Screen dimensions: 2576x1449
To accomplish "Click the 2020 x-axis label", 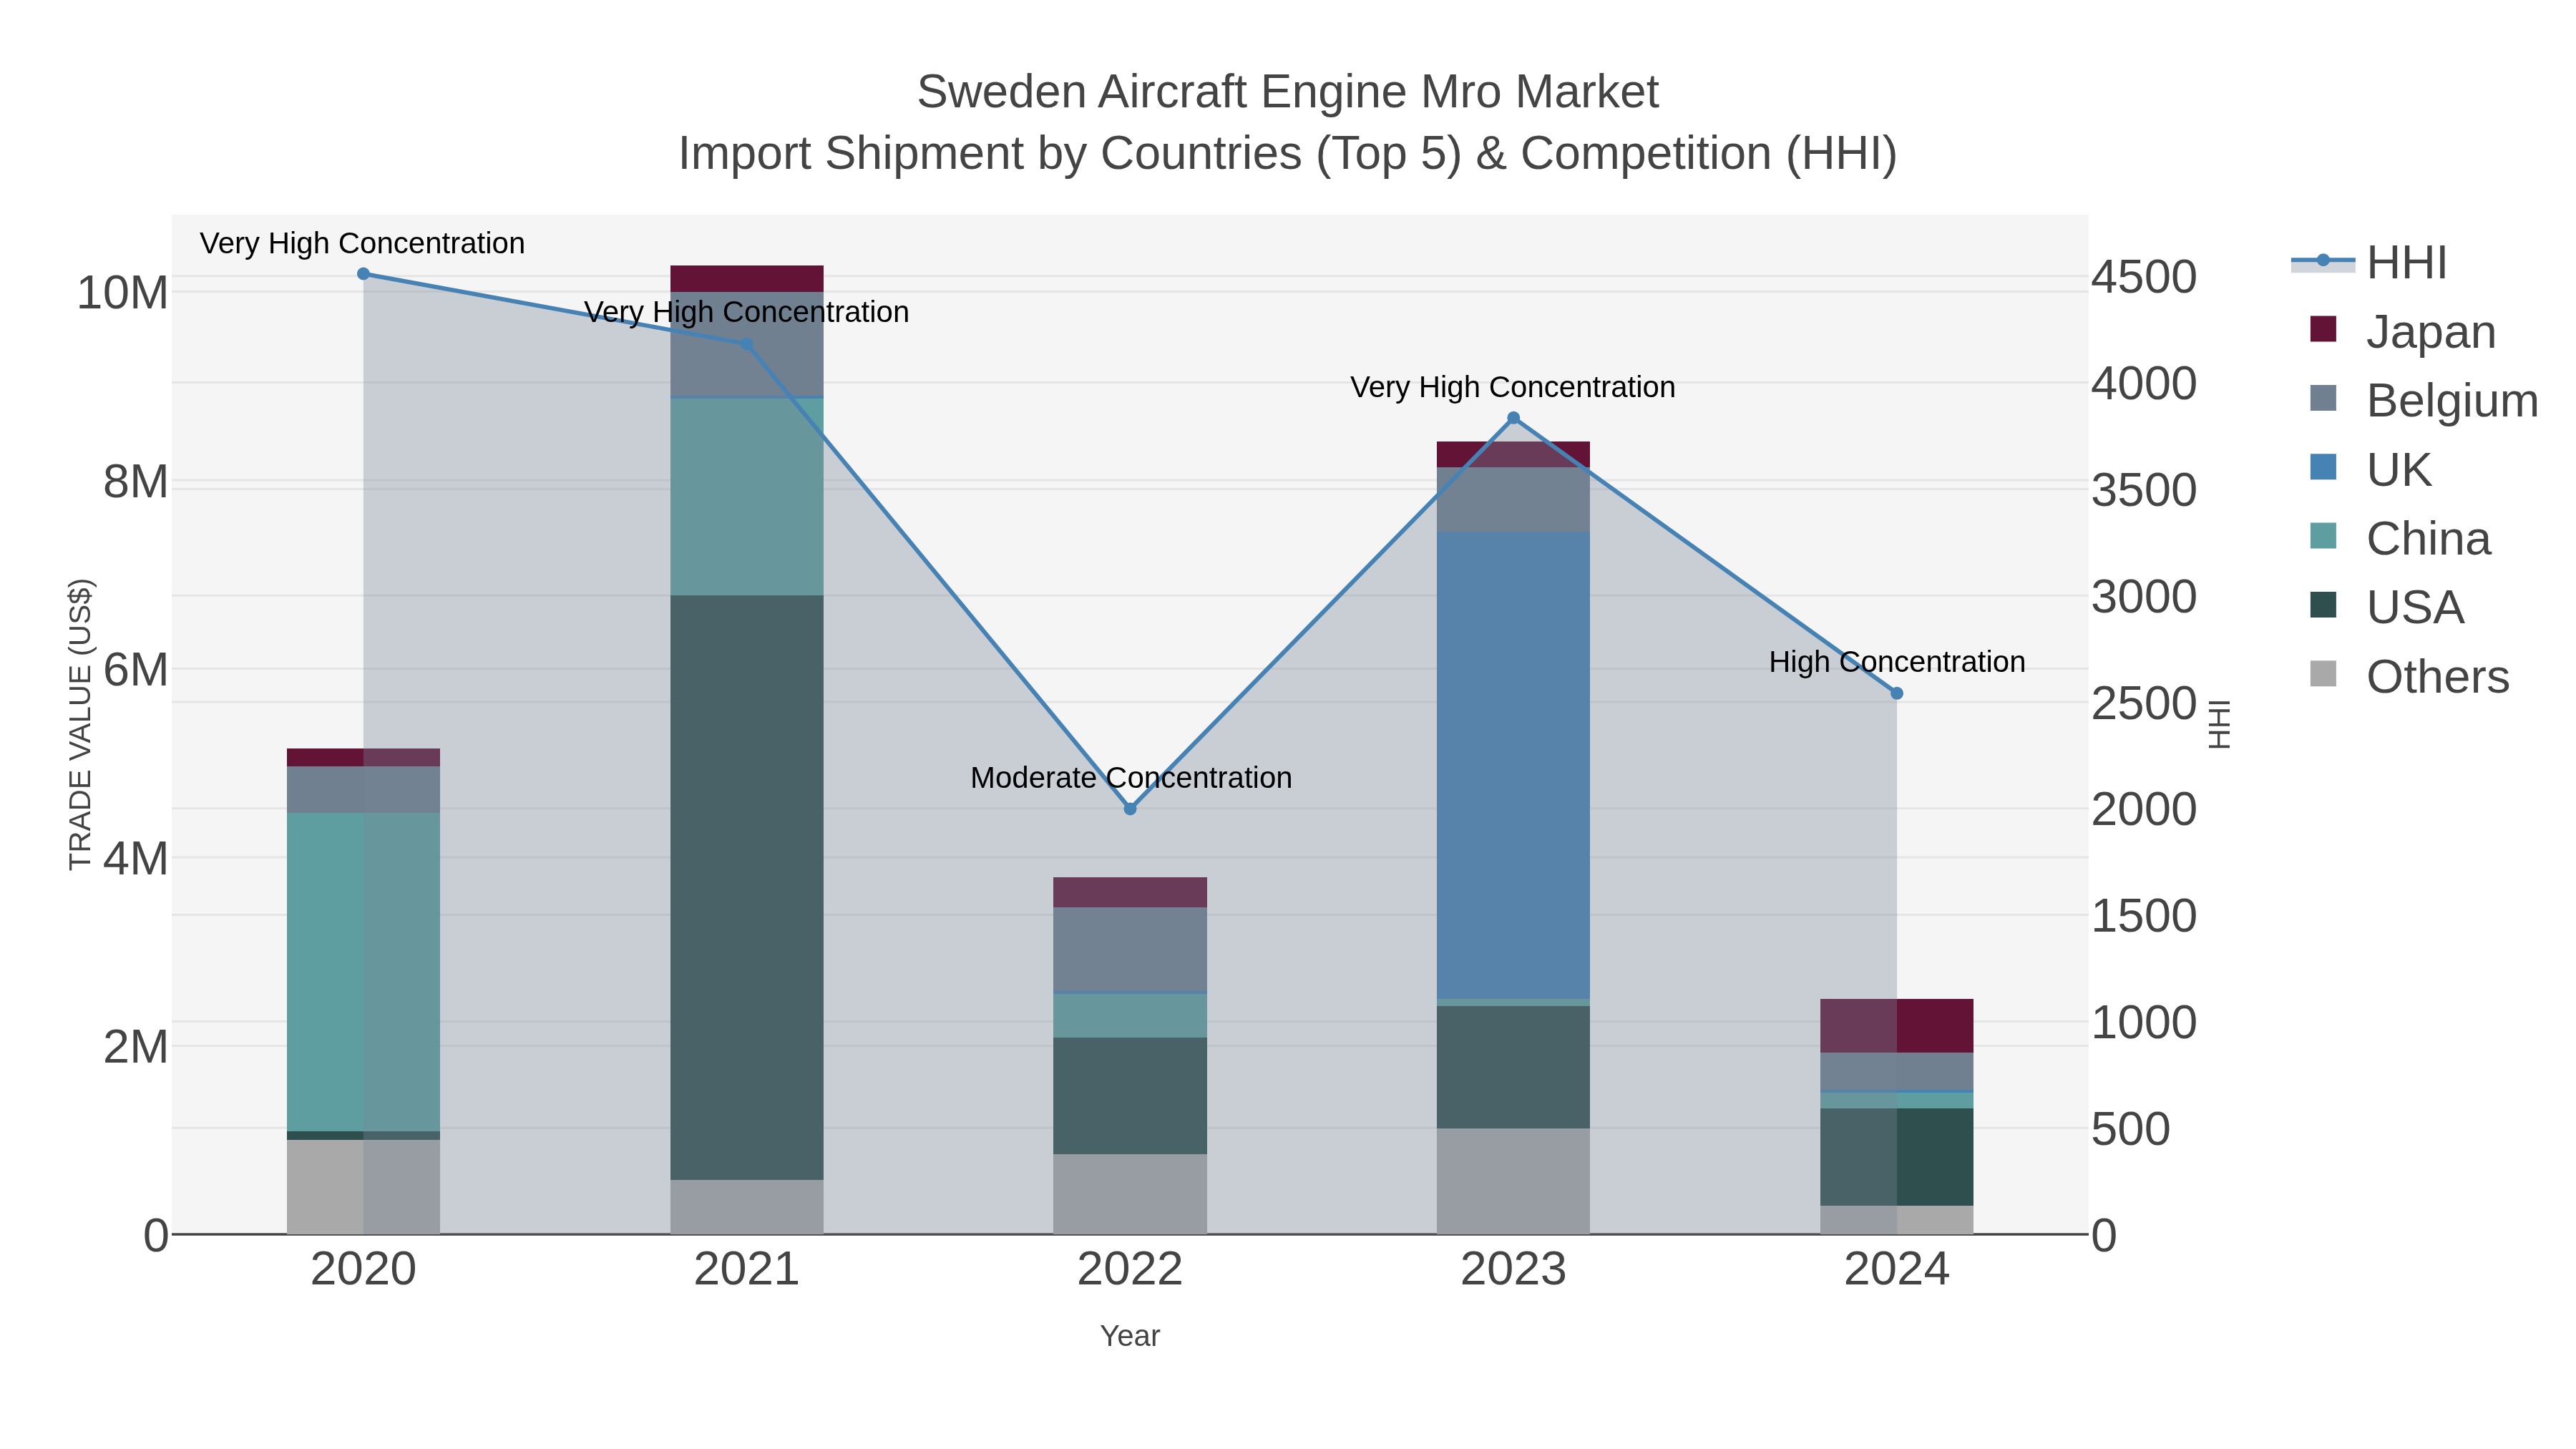I will [x=363, y=1270].
